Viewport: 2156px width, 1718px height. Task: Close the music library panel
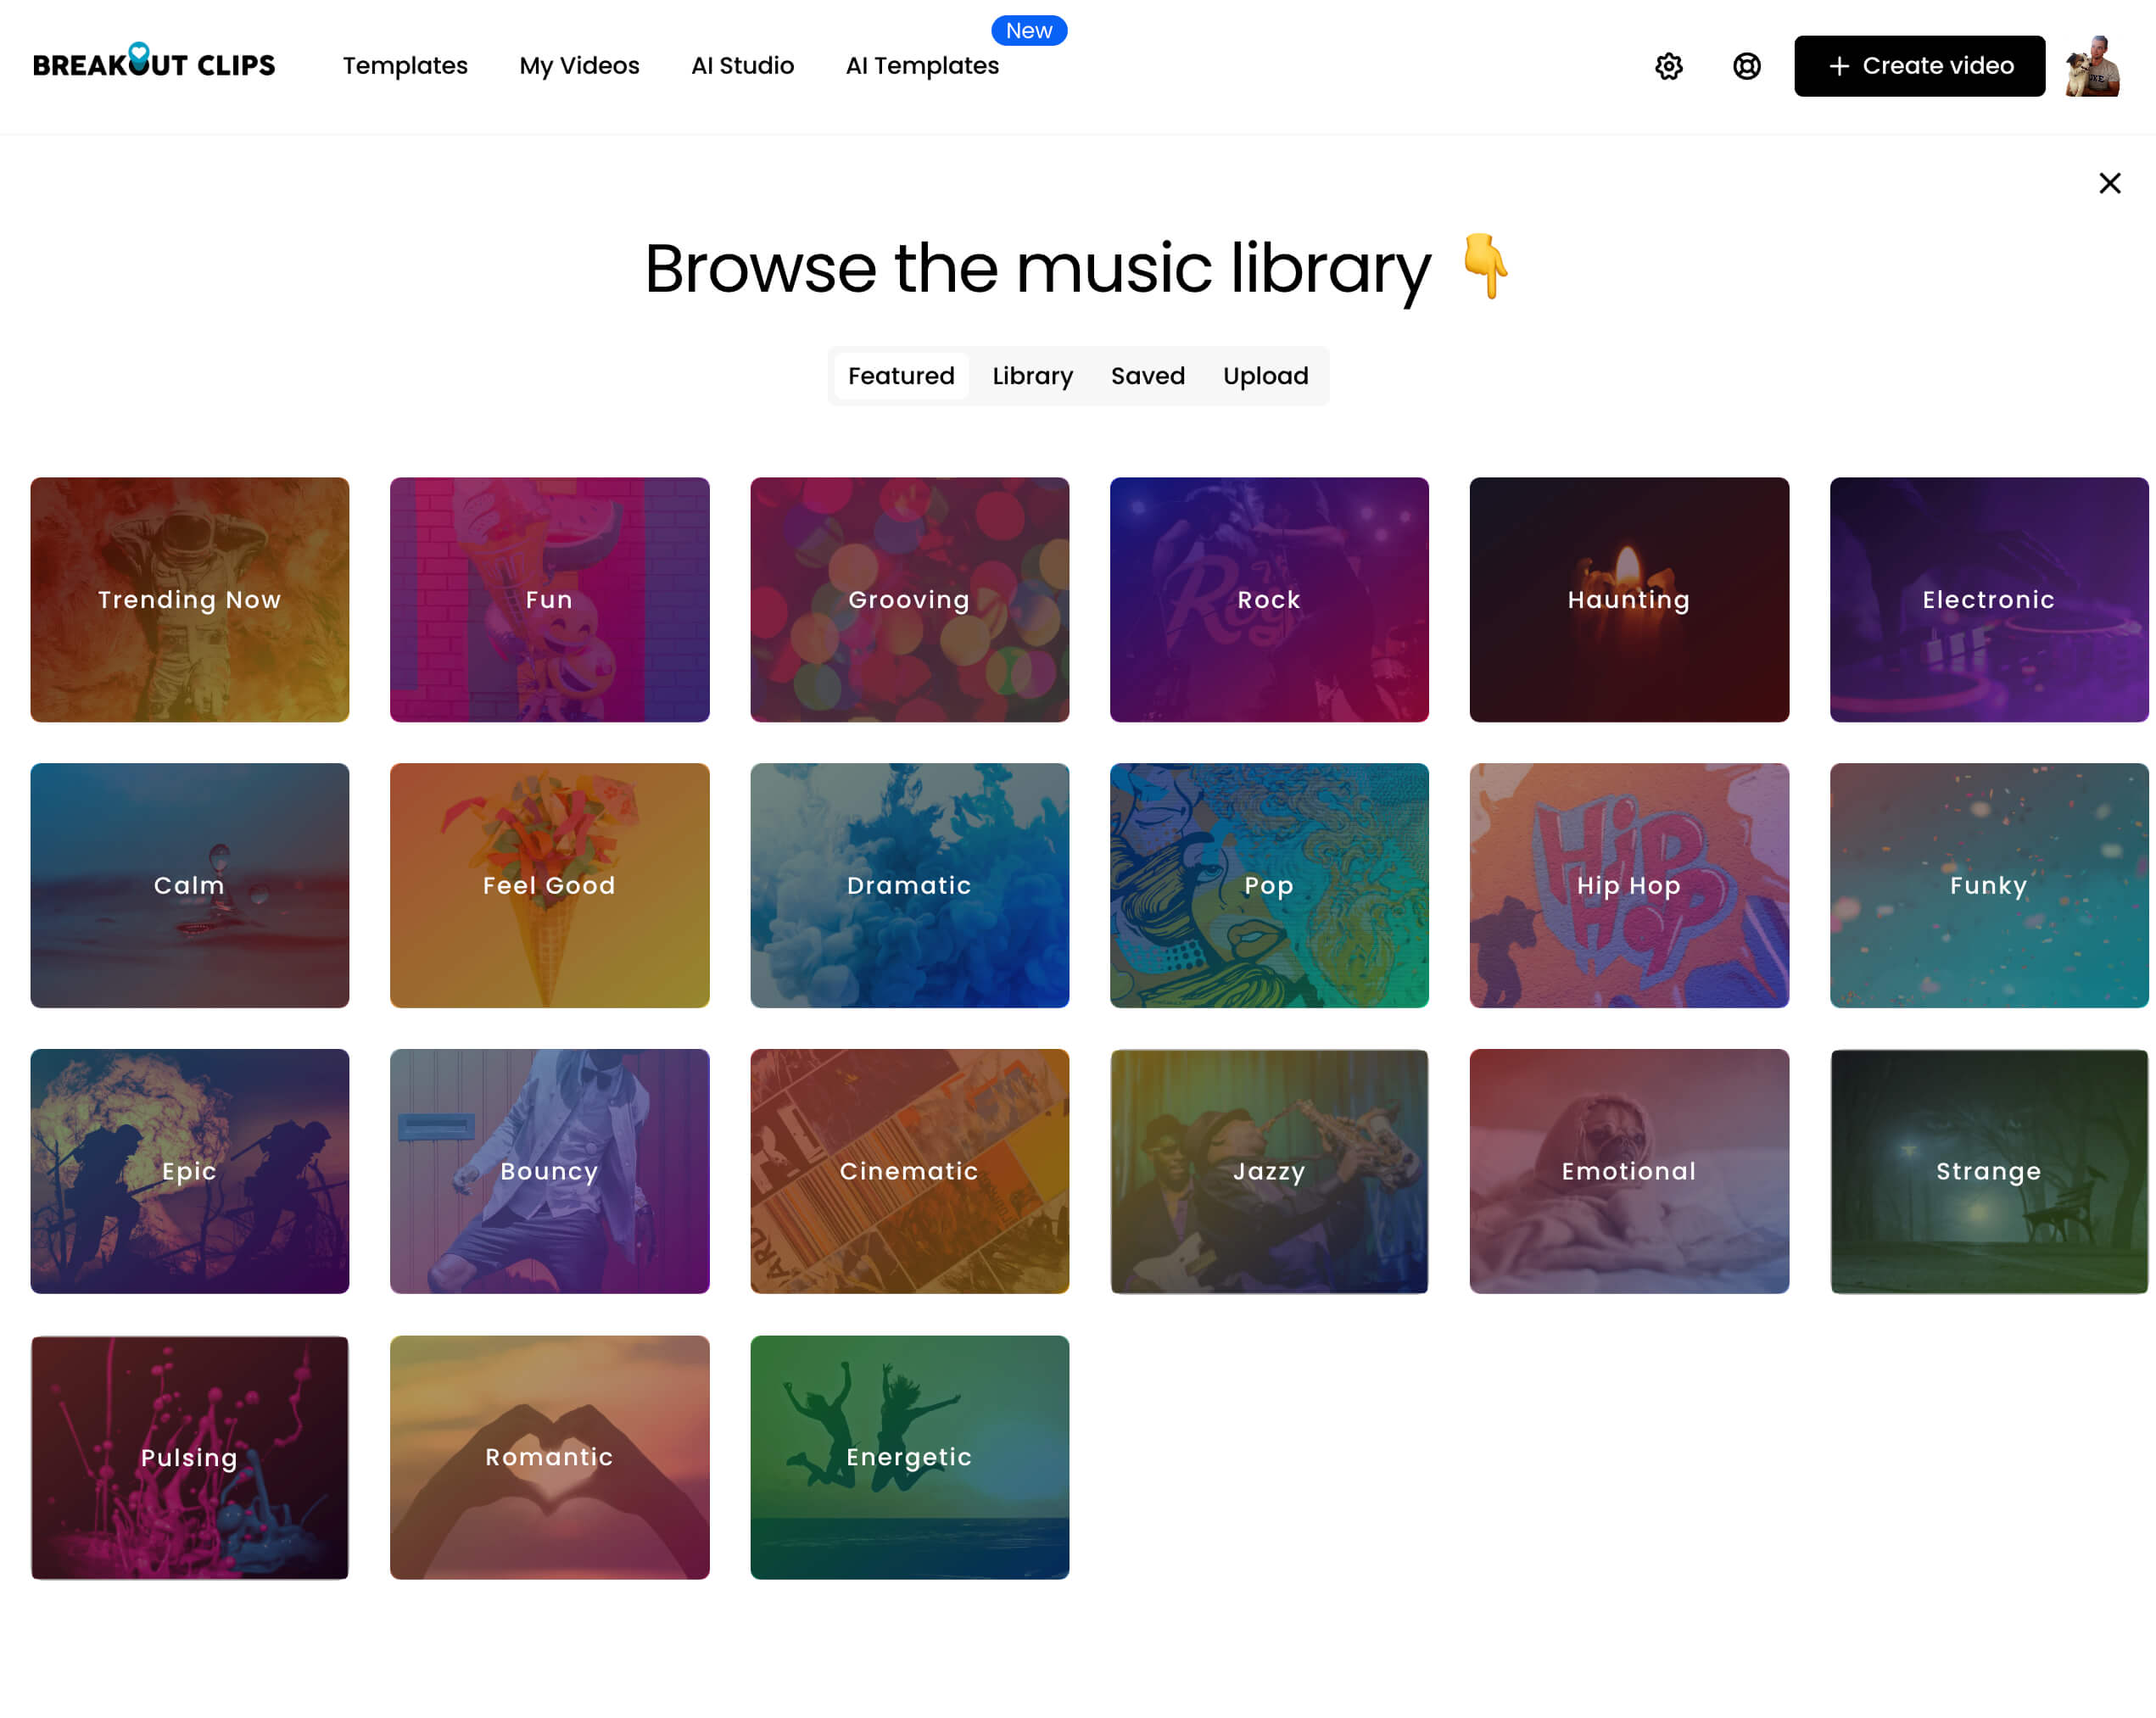point(2109,183)
